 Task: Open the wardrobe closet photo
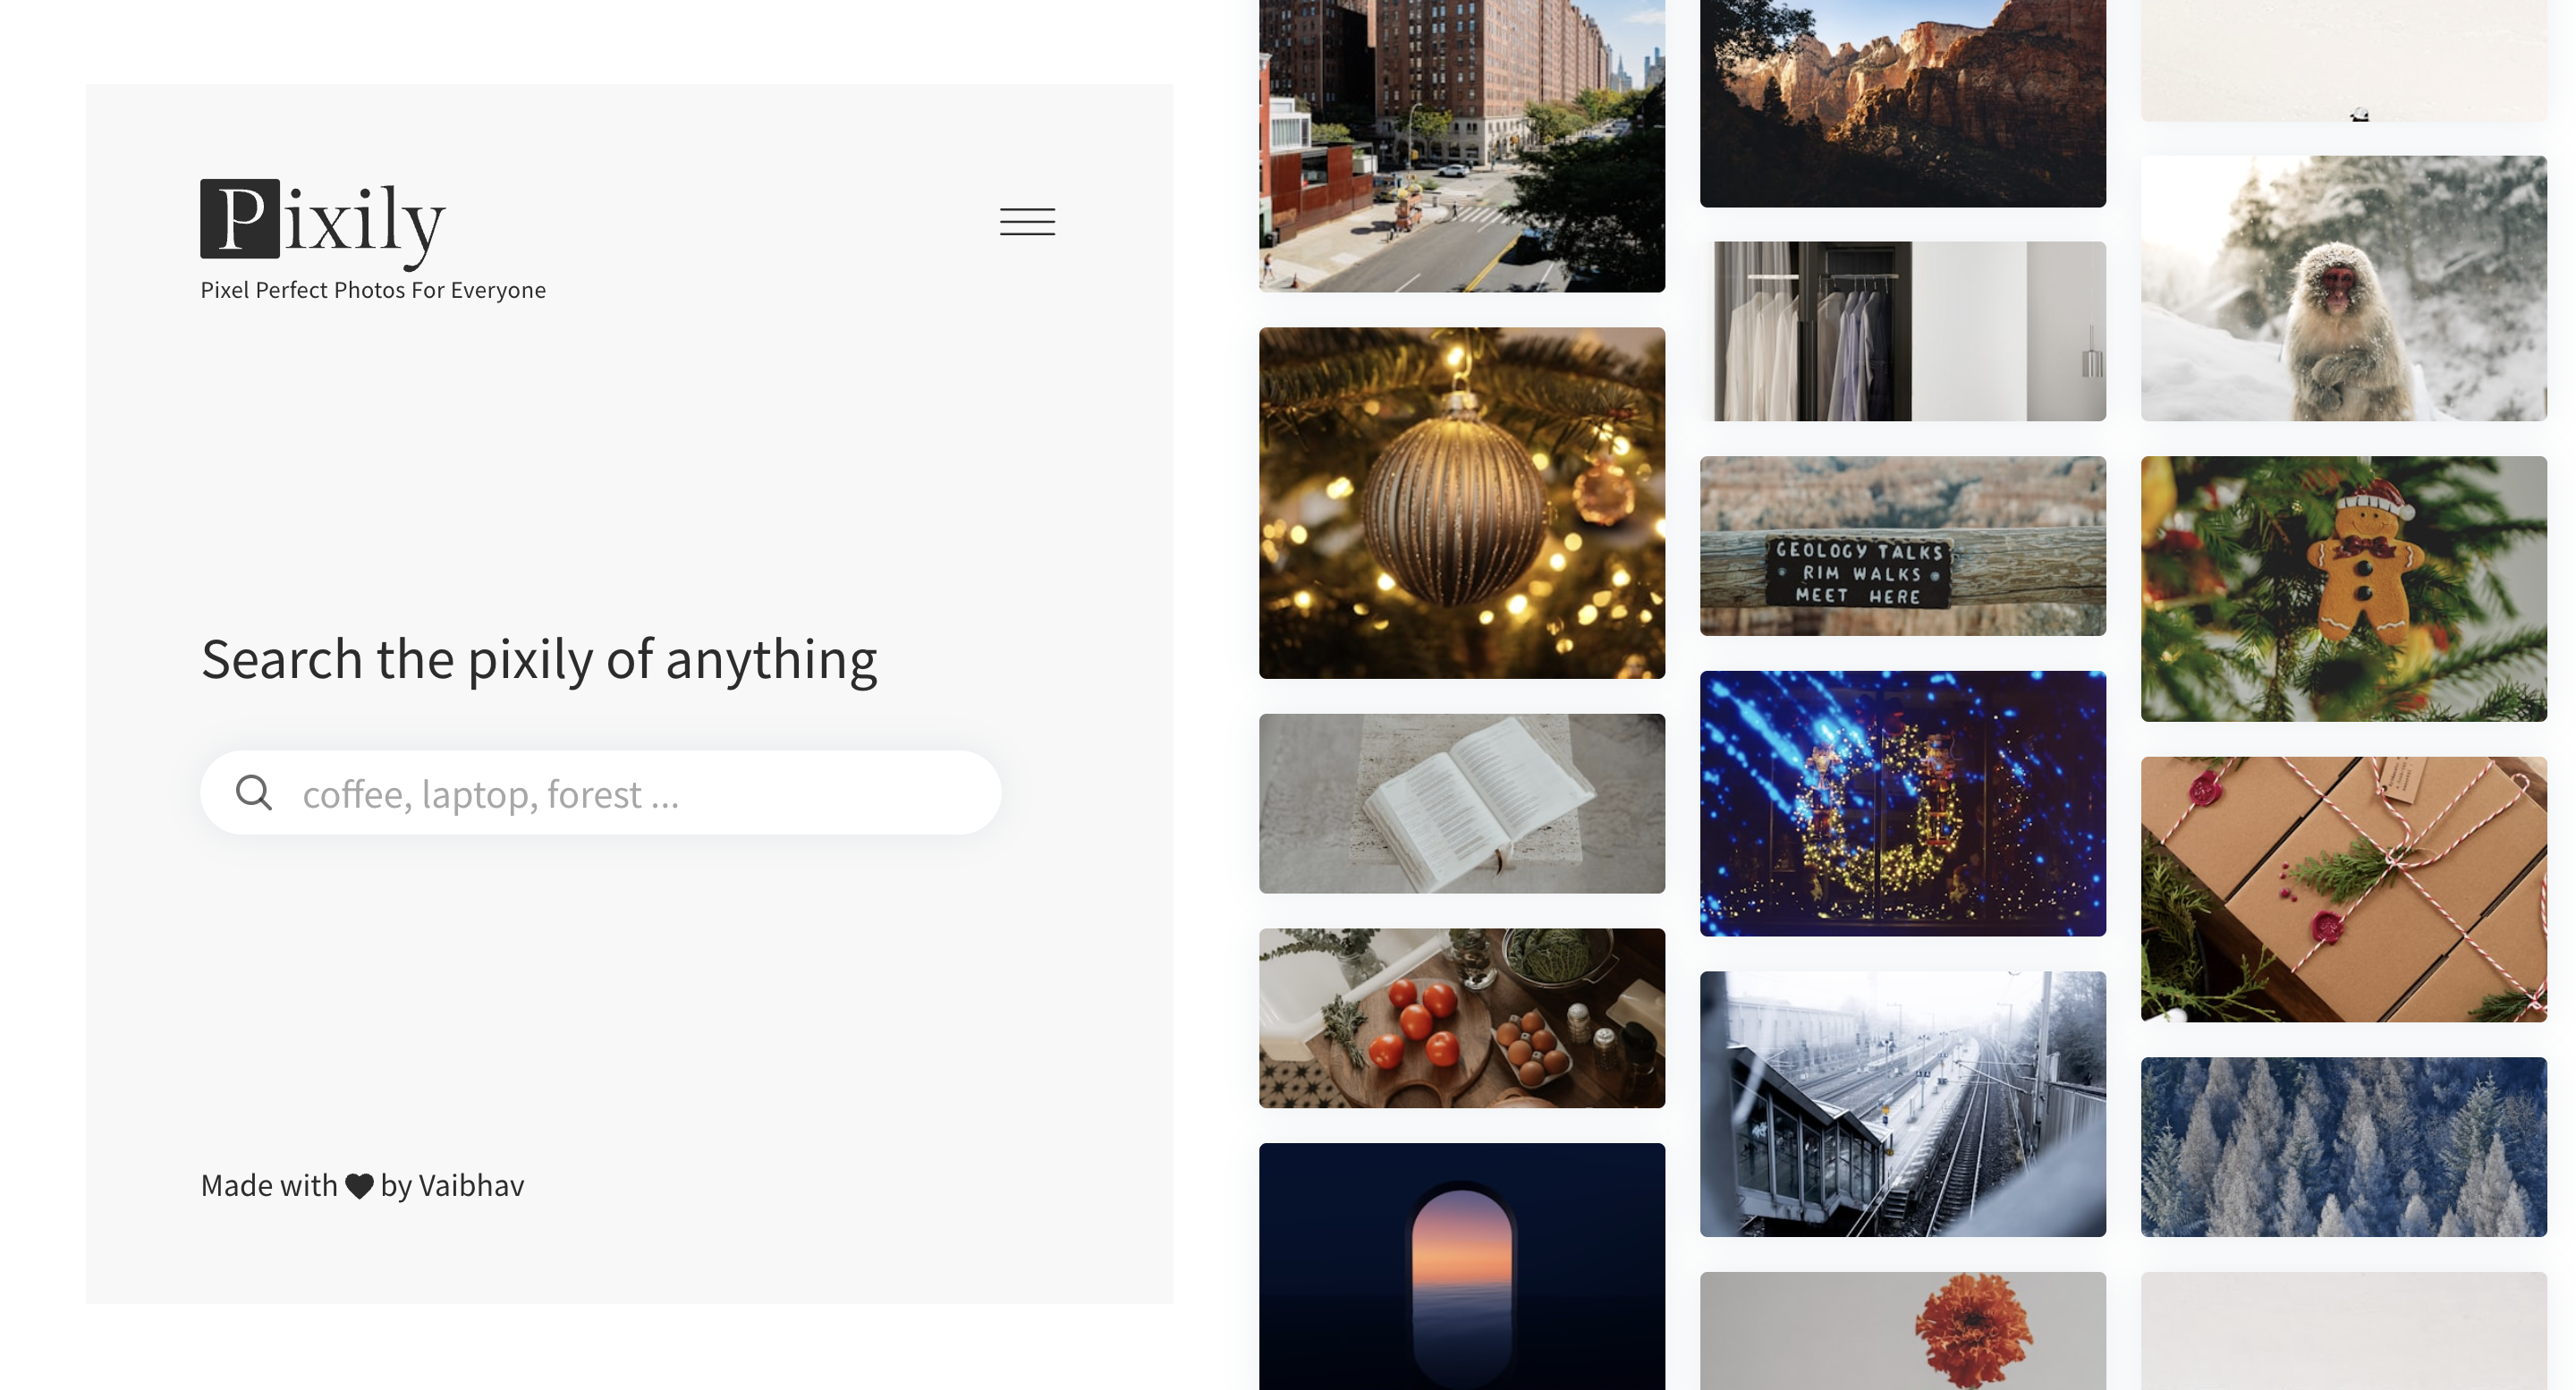point(1903,331)
